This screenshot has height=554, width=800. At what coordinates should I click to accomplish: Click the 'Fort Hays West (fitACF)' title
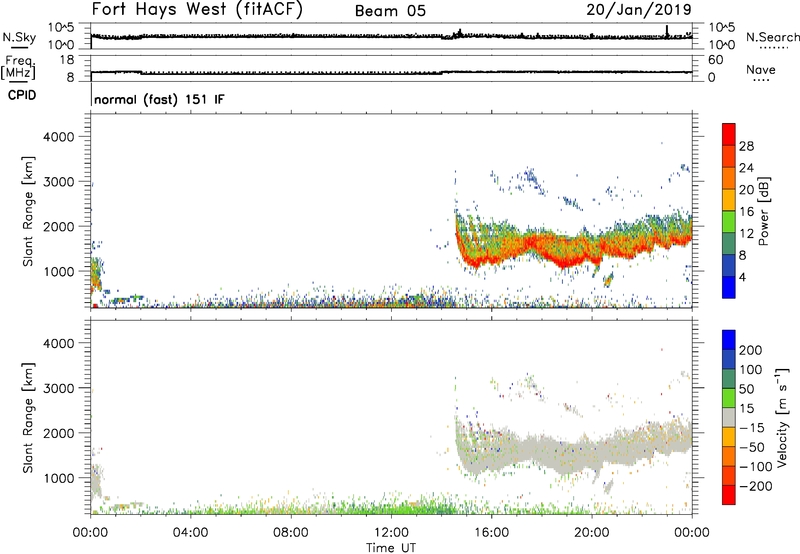tap(197, 10)
